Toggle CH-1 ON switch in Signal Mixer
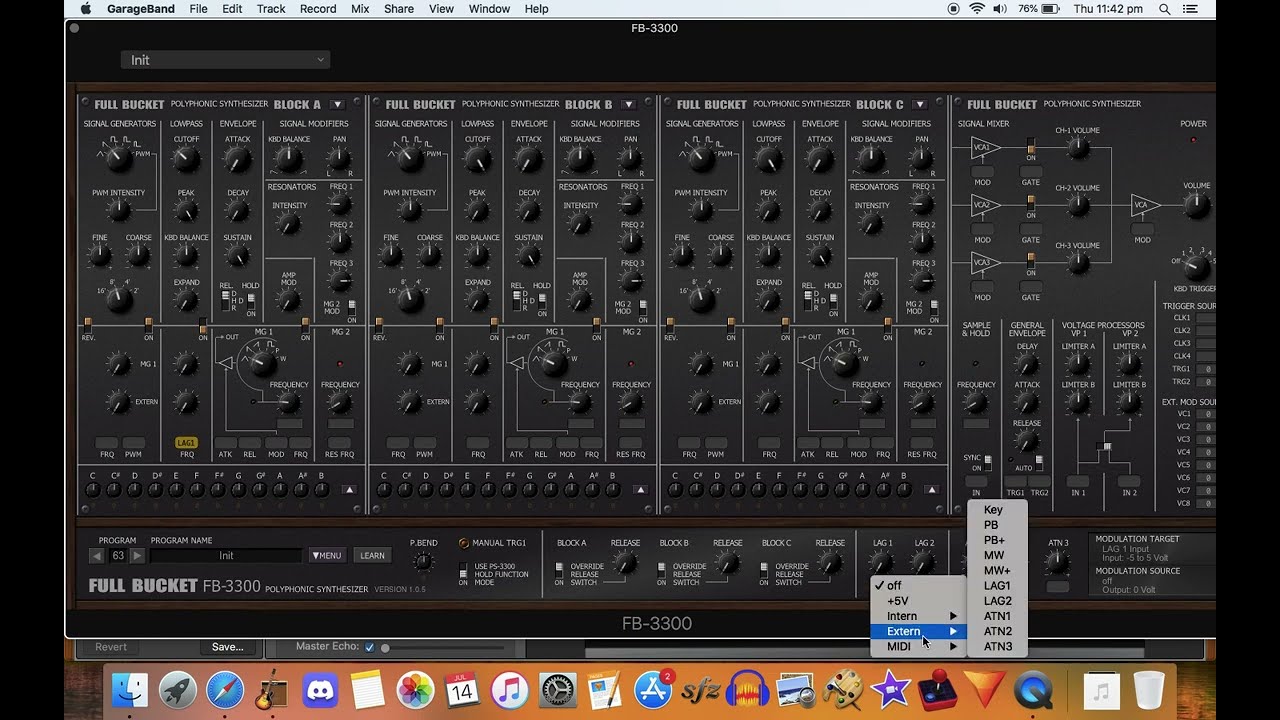Viewport: 1280px width, 720px height. 1031,147
